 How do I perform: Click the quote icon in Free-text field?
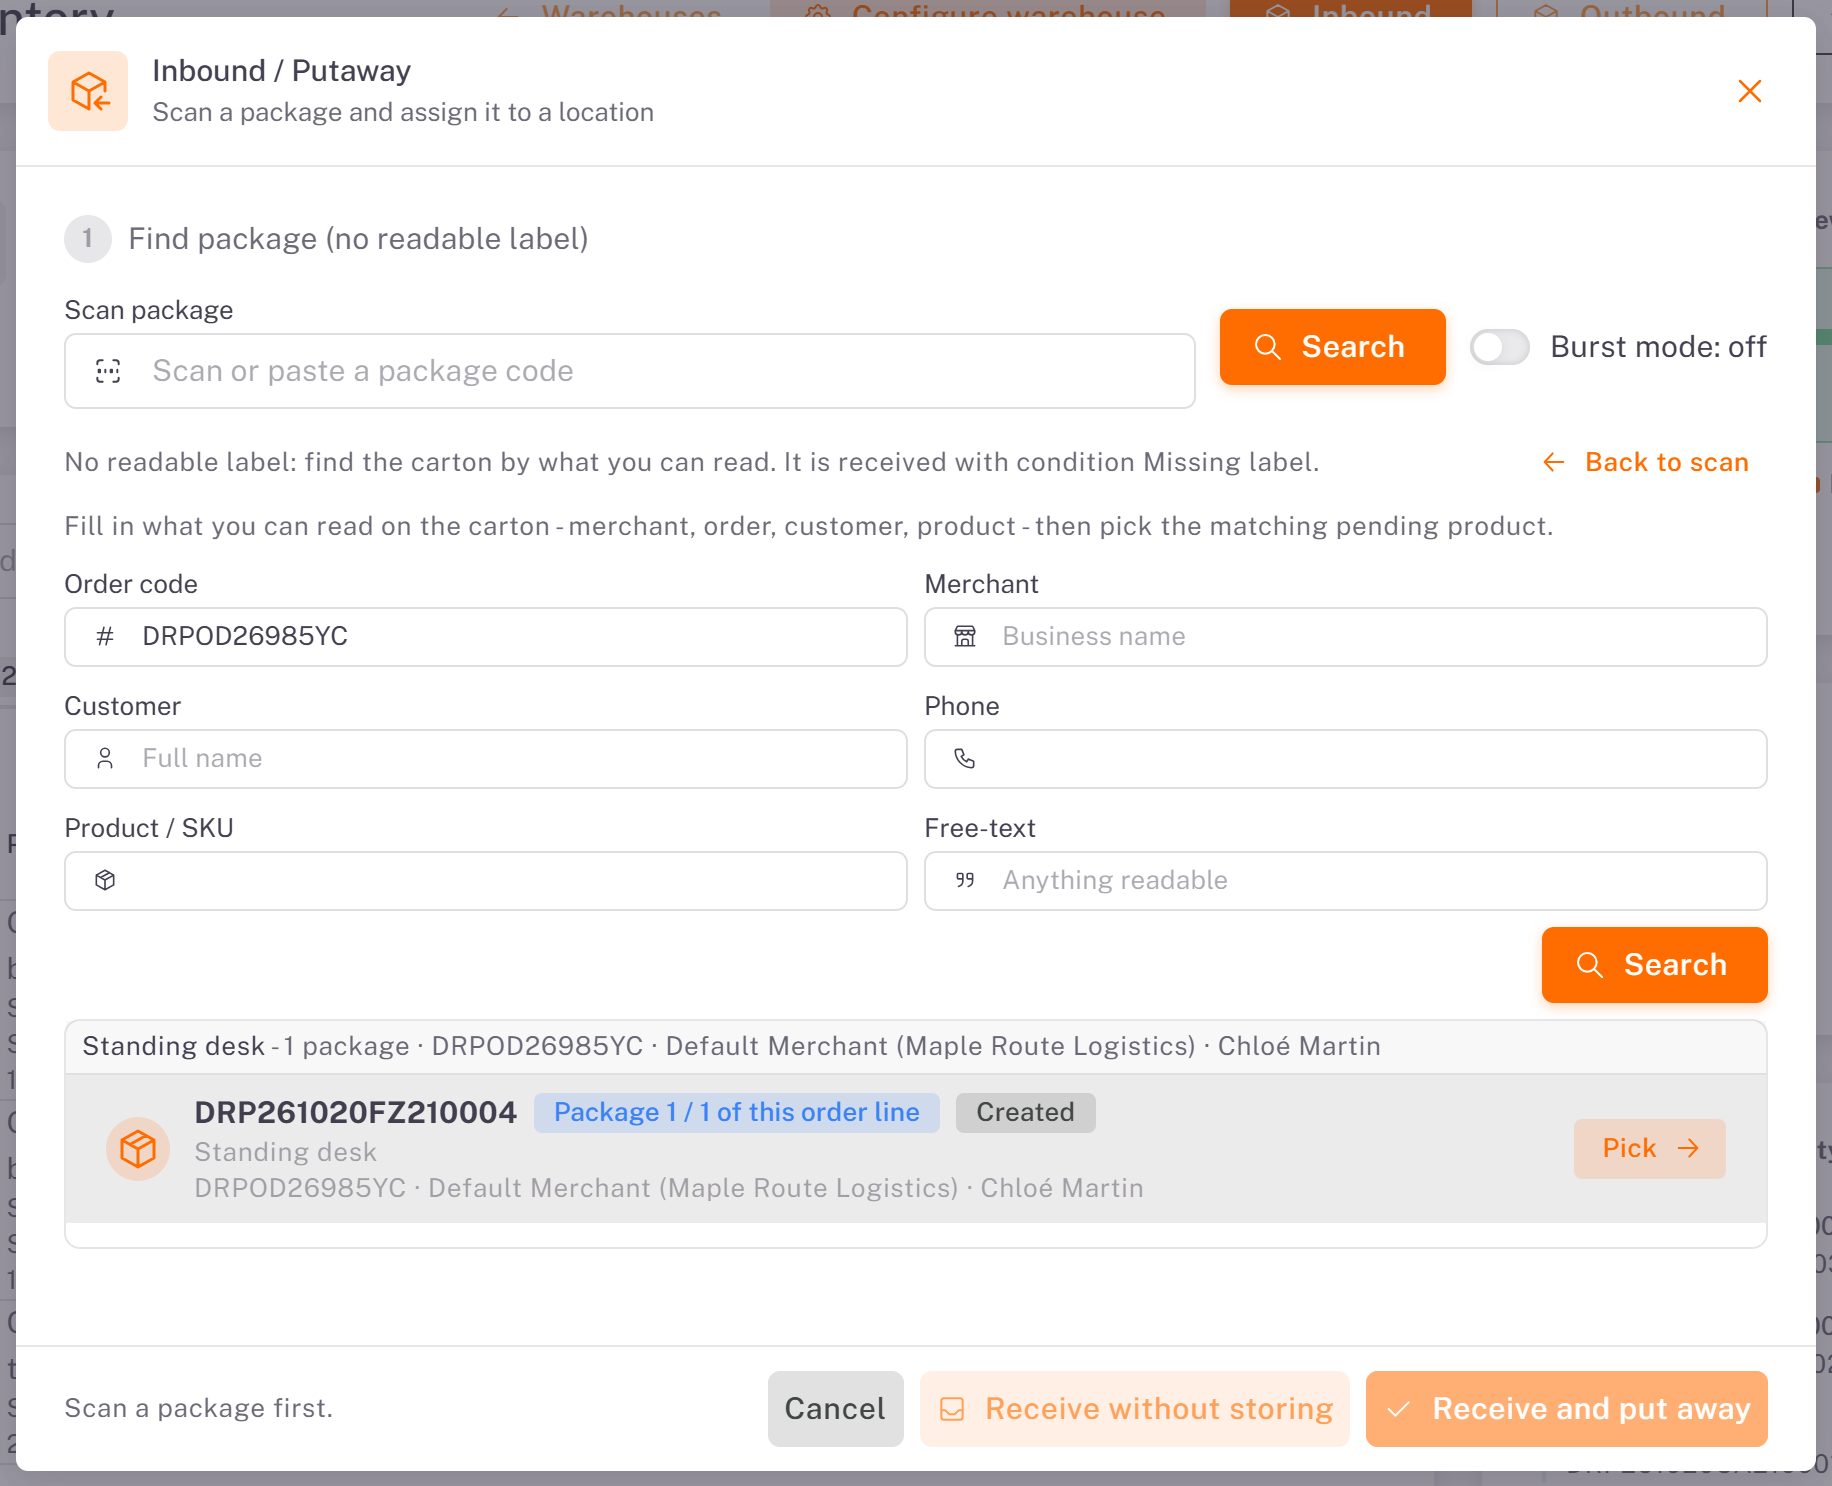[965, 880]
